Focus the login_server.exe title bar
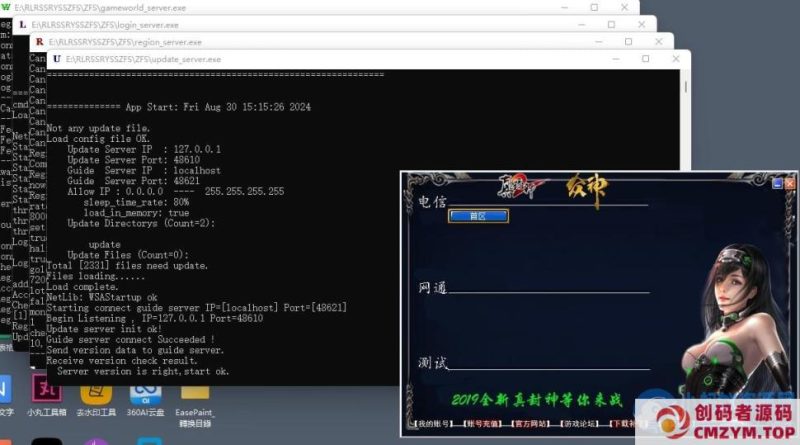 300,24
